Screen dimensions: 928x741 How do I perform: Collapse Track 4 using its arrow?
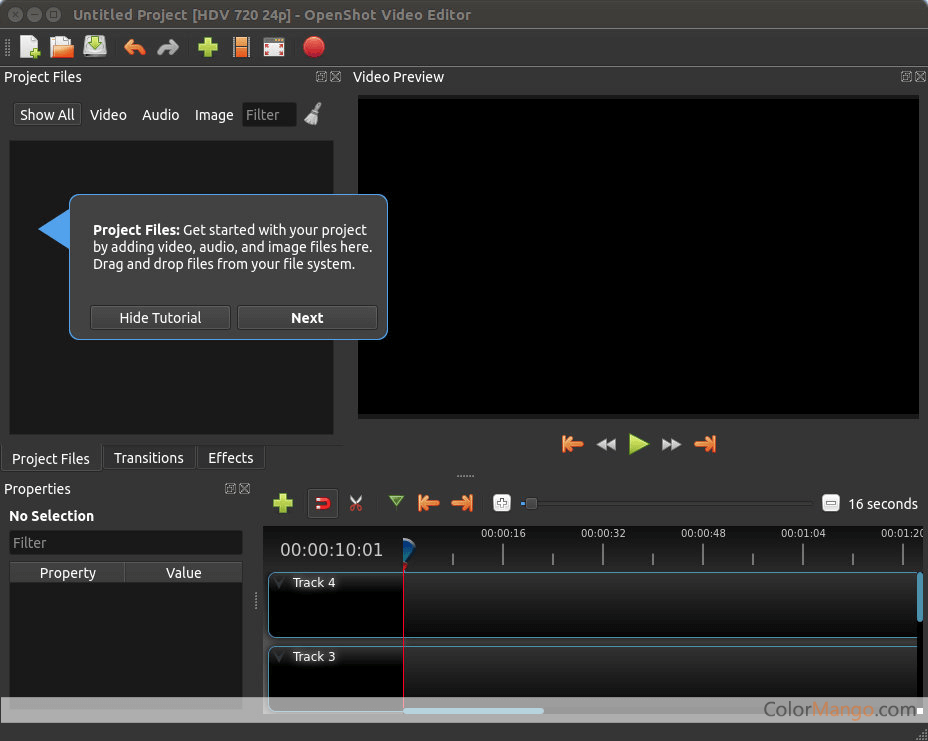click(280, 583)
